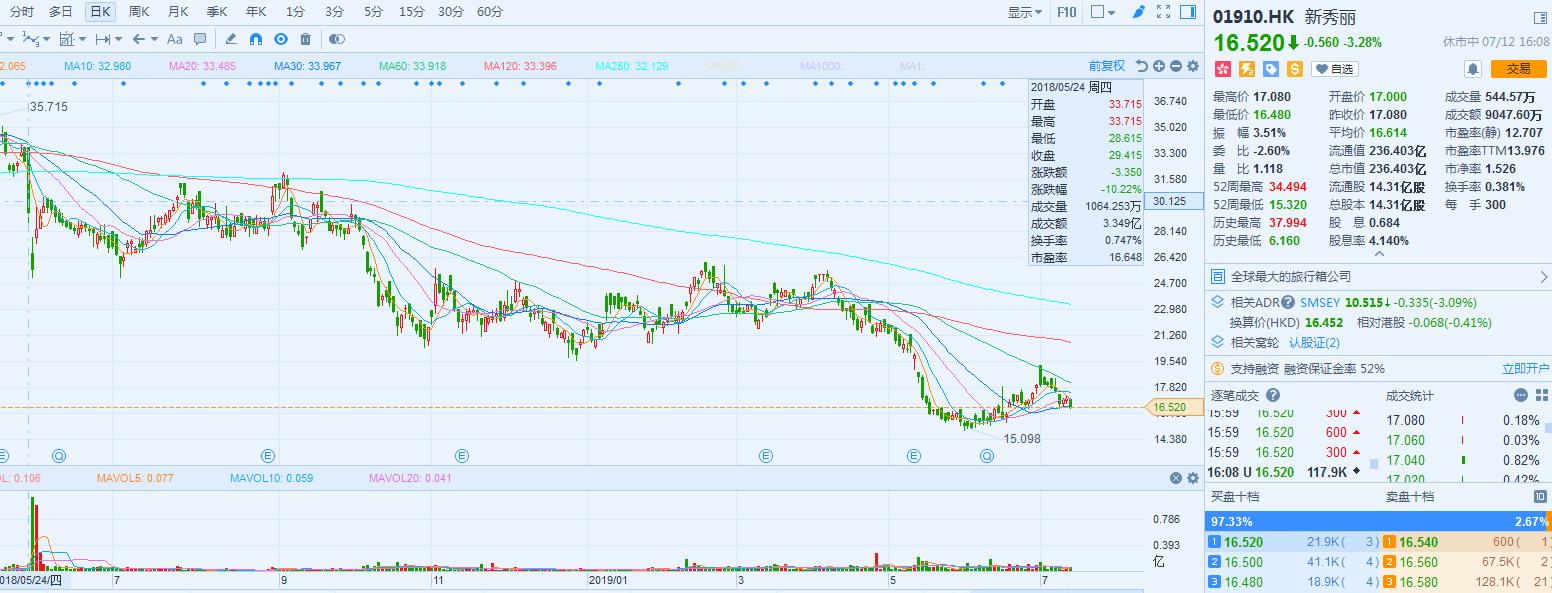The image size is (1552, 593).
Task: Toggle the magnet snap drawing tool
Action: (256, 40)
